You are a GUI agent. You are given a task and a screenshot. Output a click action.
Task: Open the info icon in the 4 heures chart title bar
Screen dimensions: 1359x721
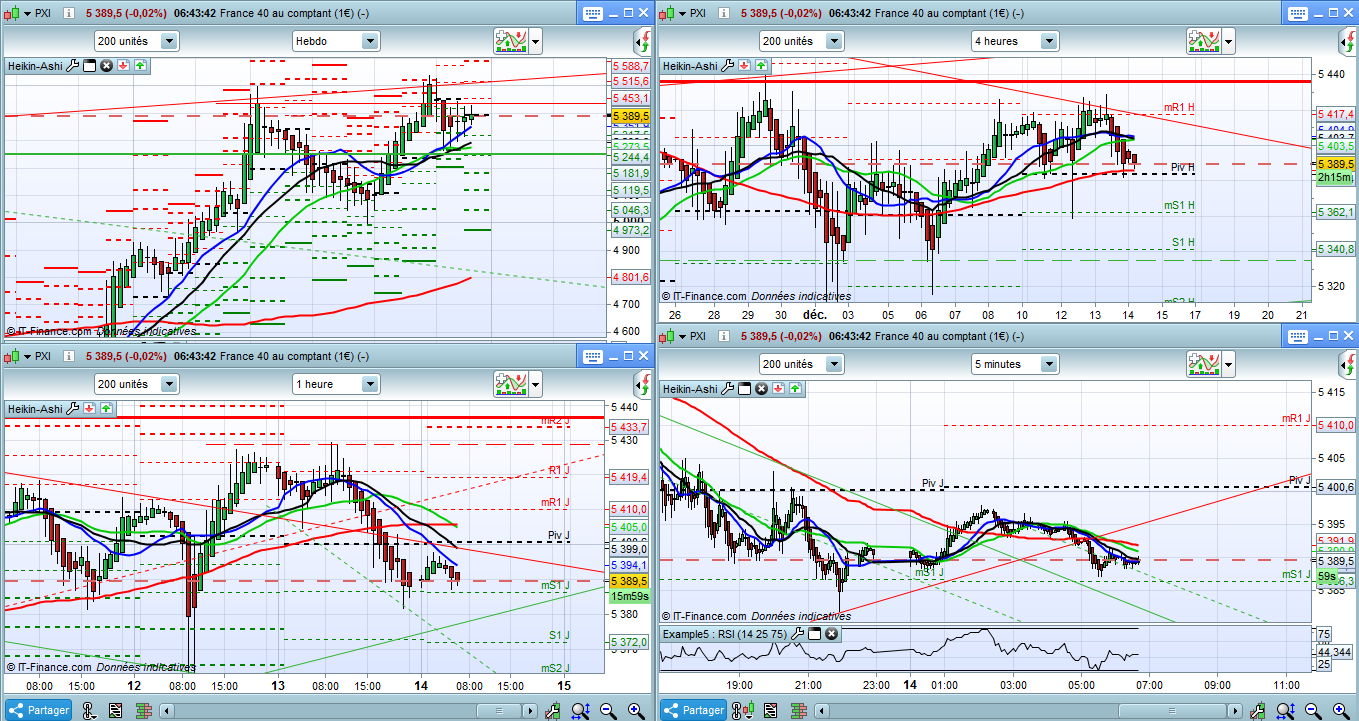tap(724, 14)
